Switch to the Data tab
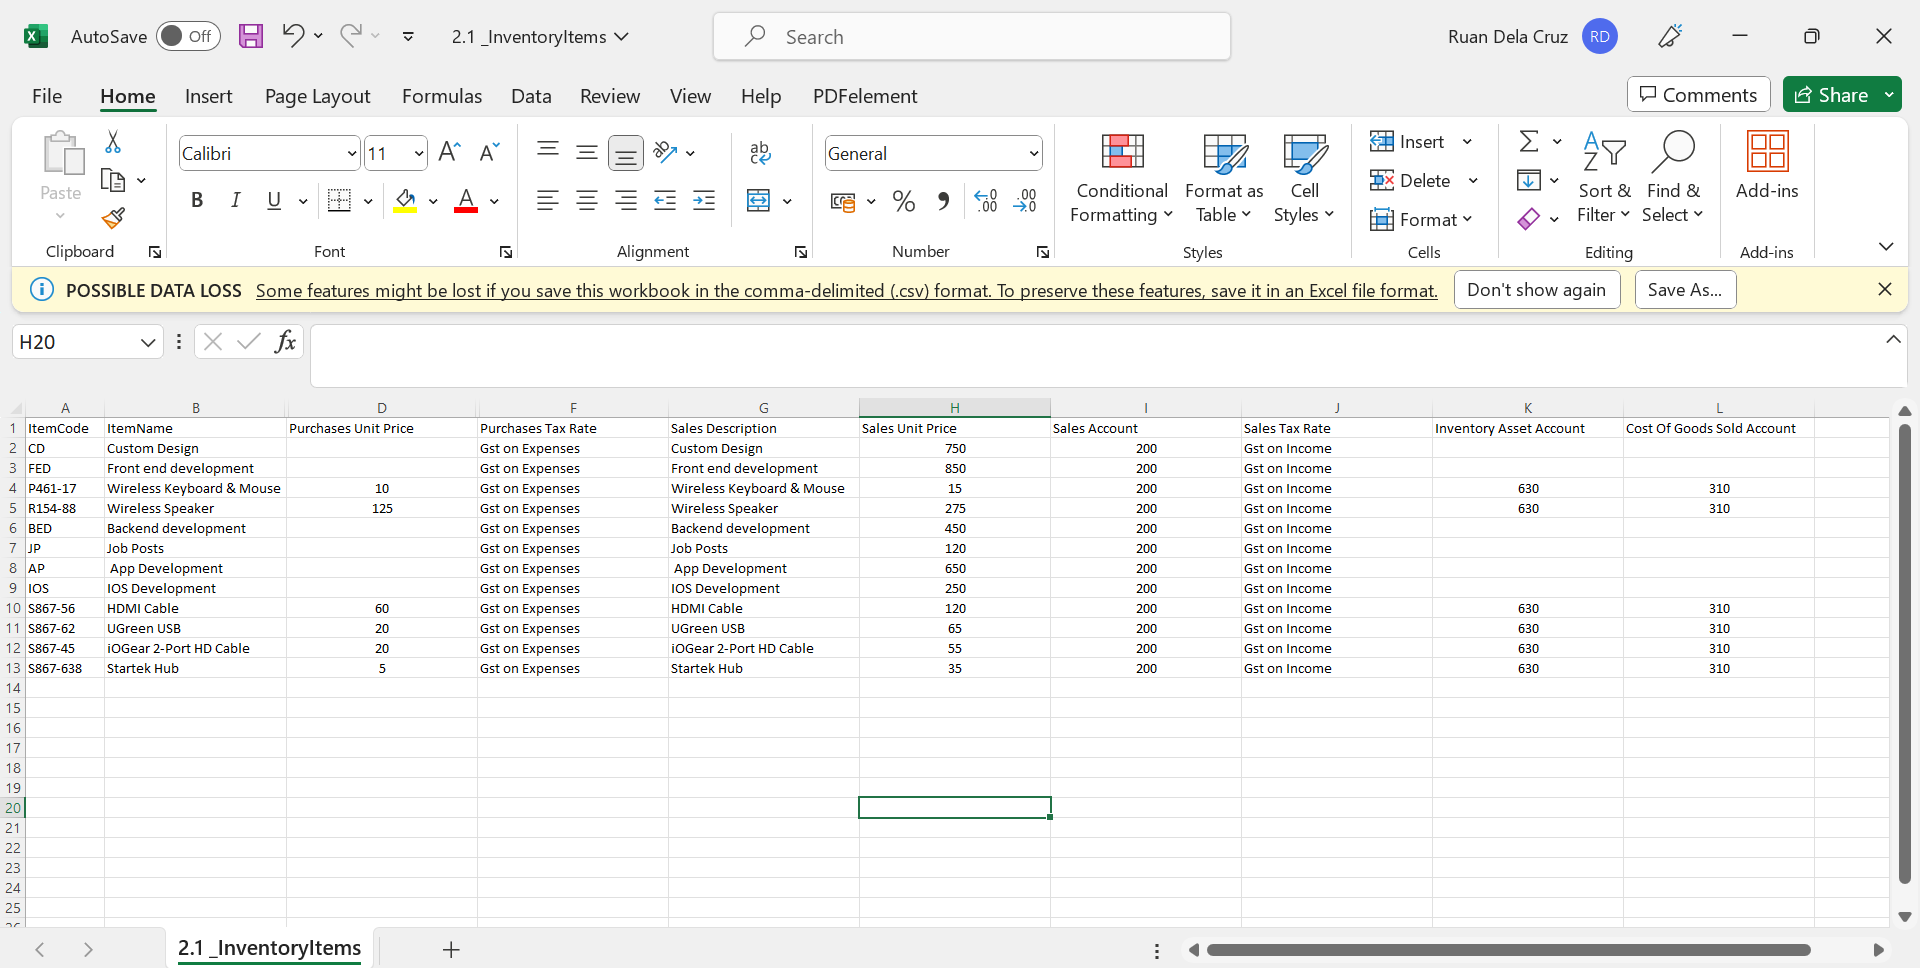 [531, 96]
